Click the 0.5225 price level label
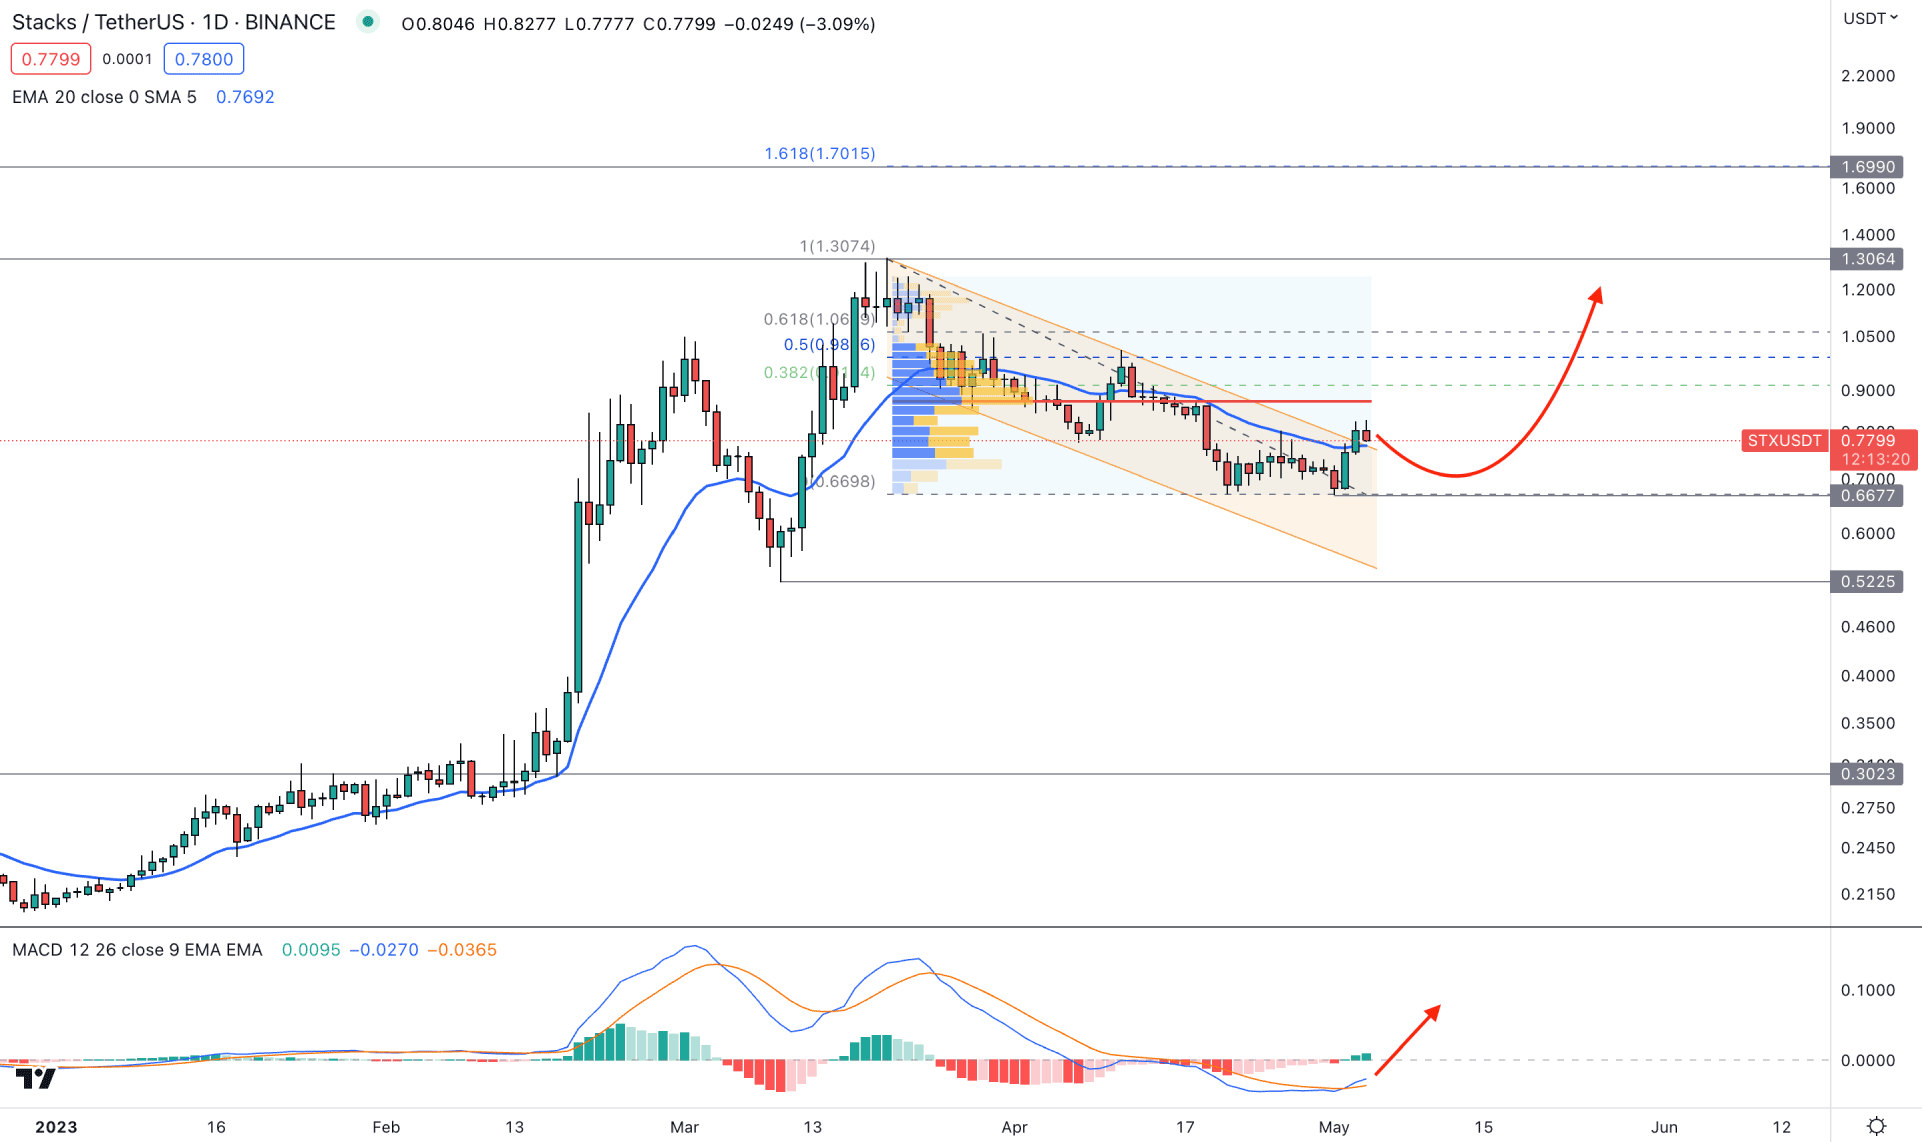Viewport: 1922px width, 1142px height. 1867,582
